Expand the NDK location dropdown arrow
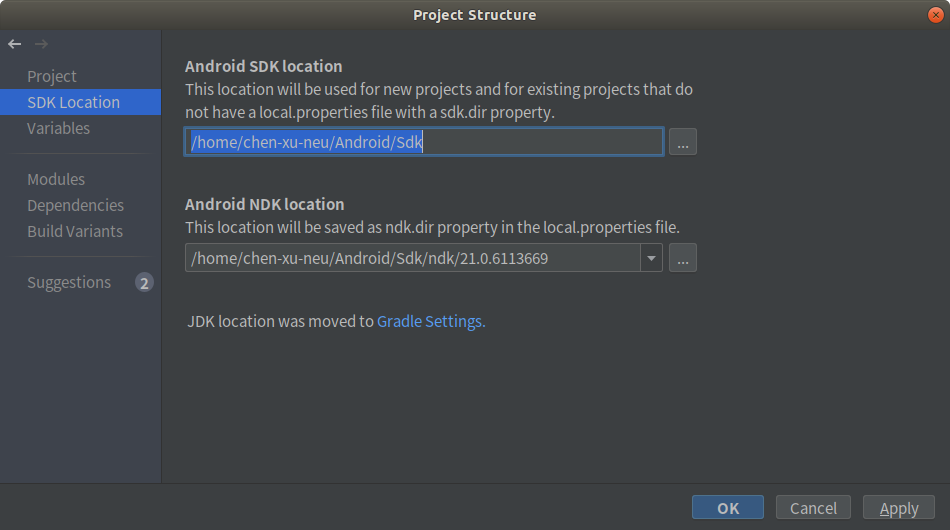Screen dimensions: 950x530 pos(651,258)
